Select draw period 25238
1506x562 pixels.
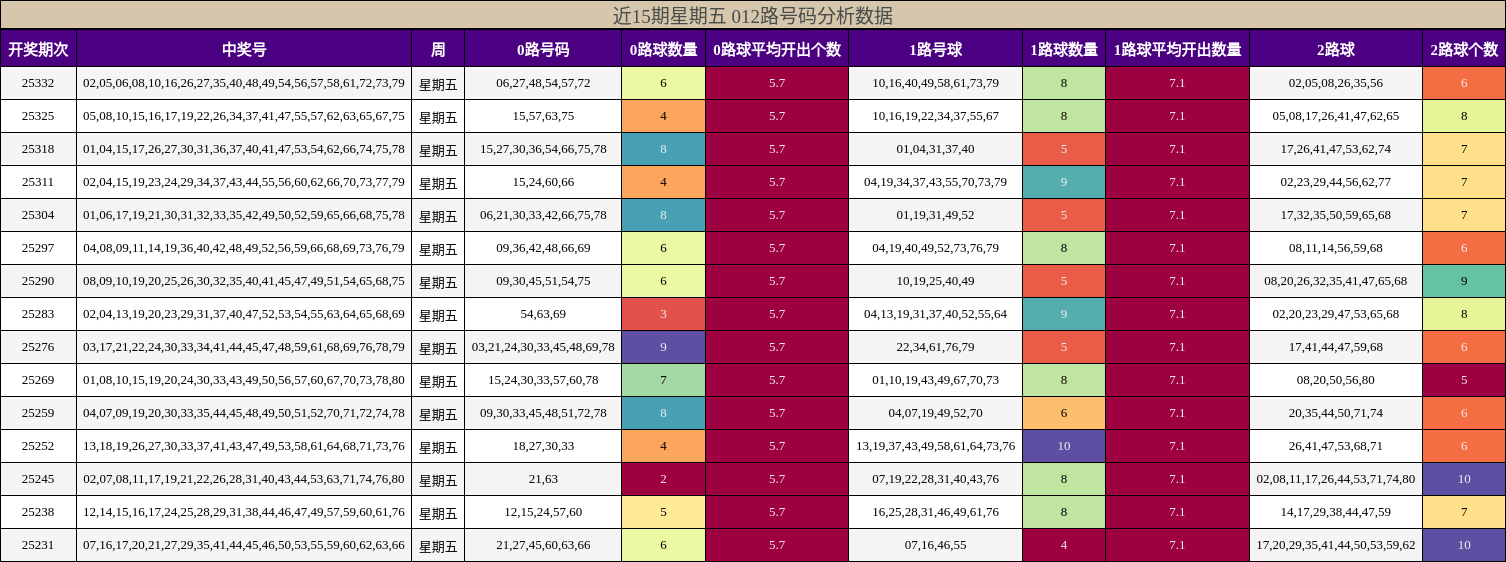click(38, 512)
